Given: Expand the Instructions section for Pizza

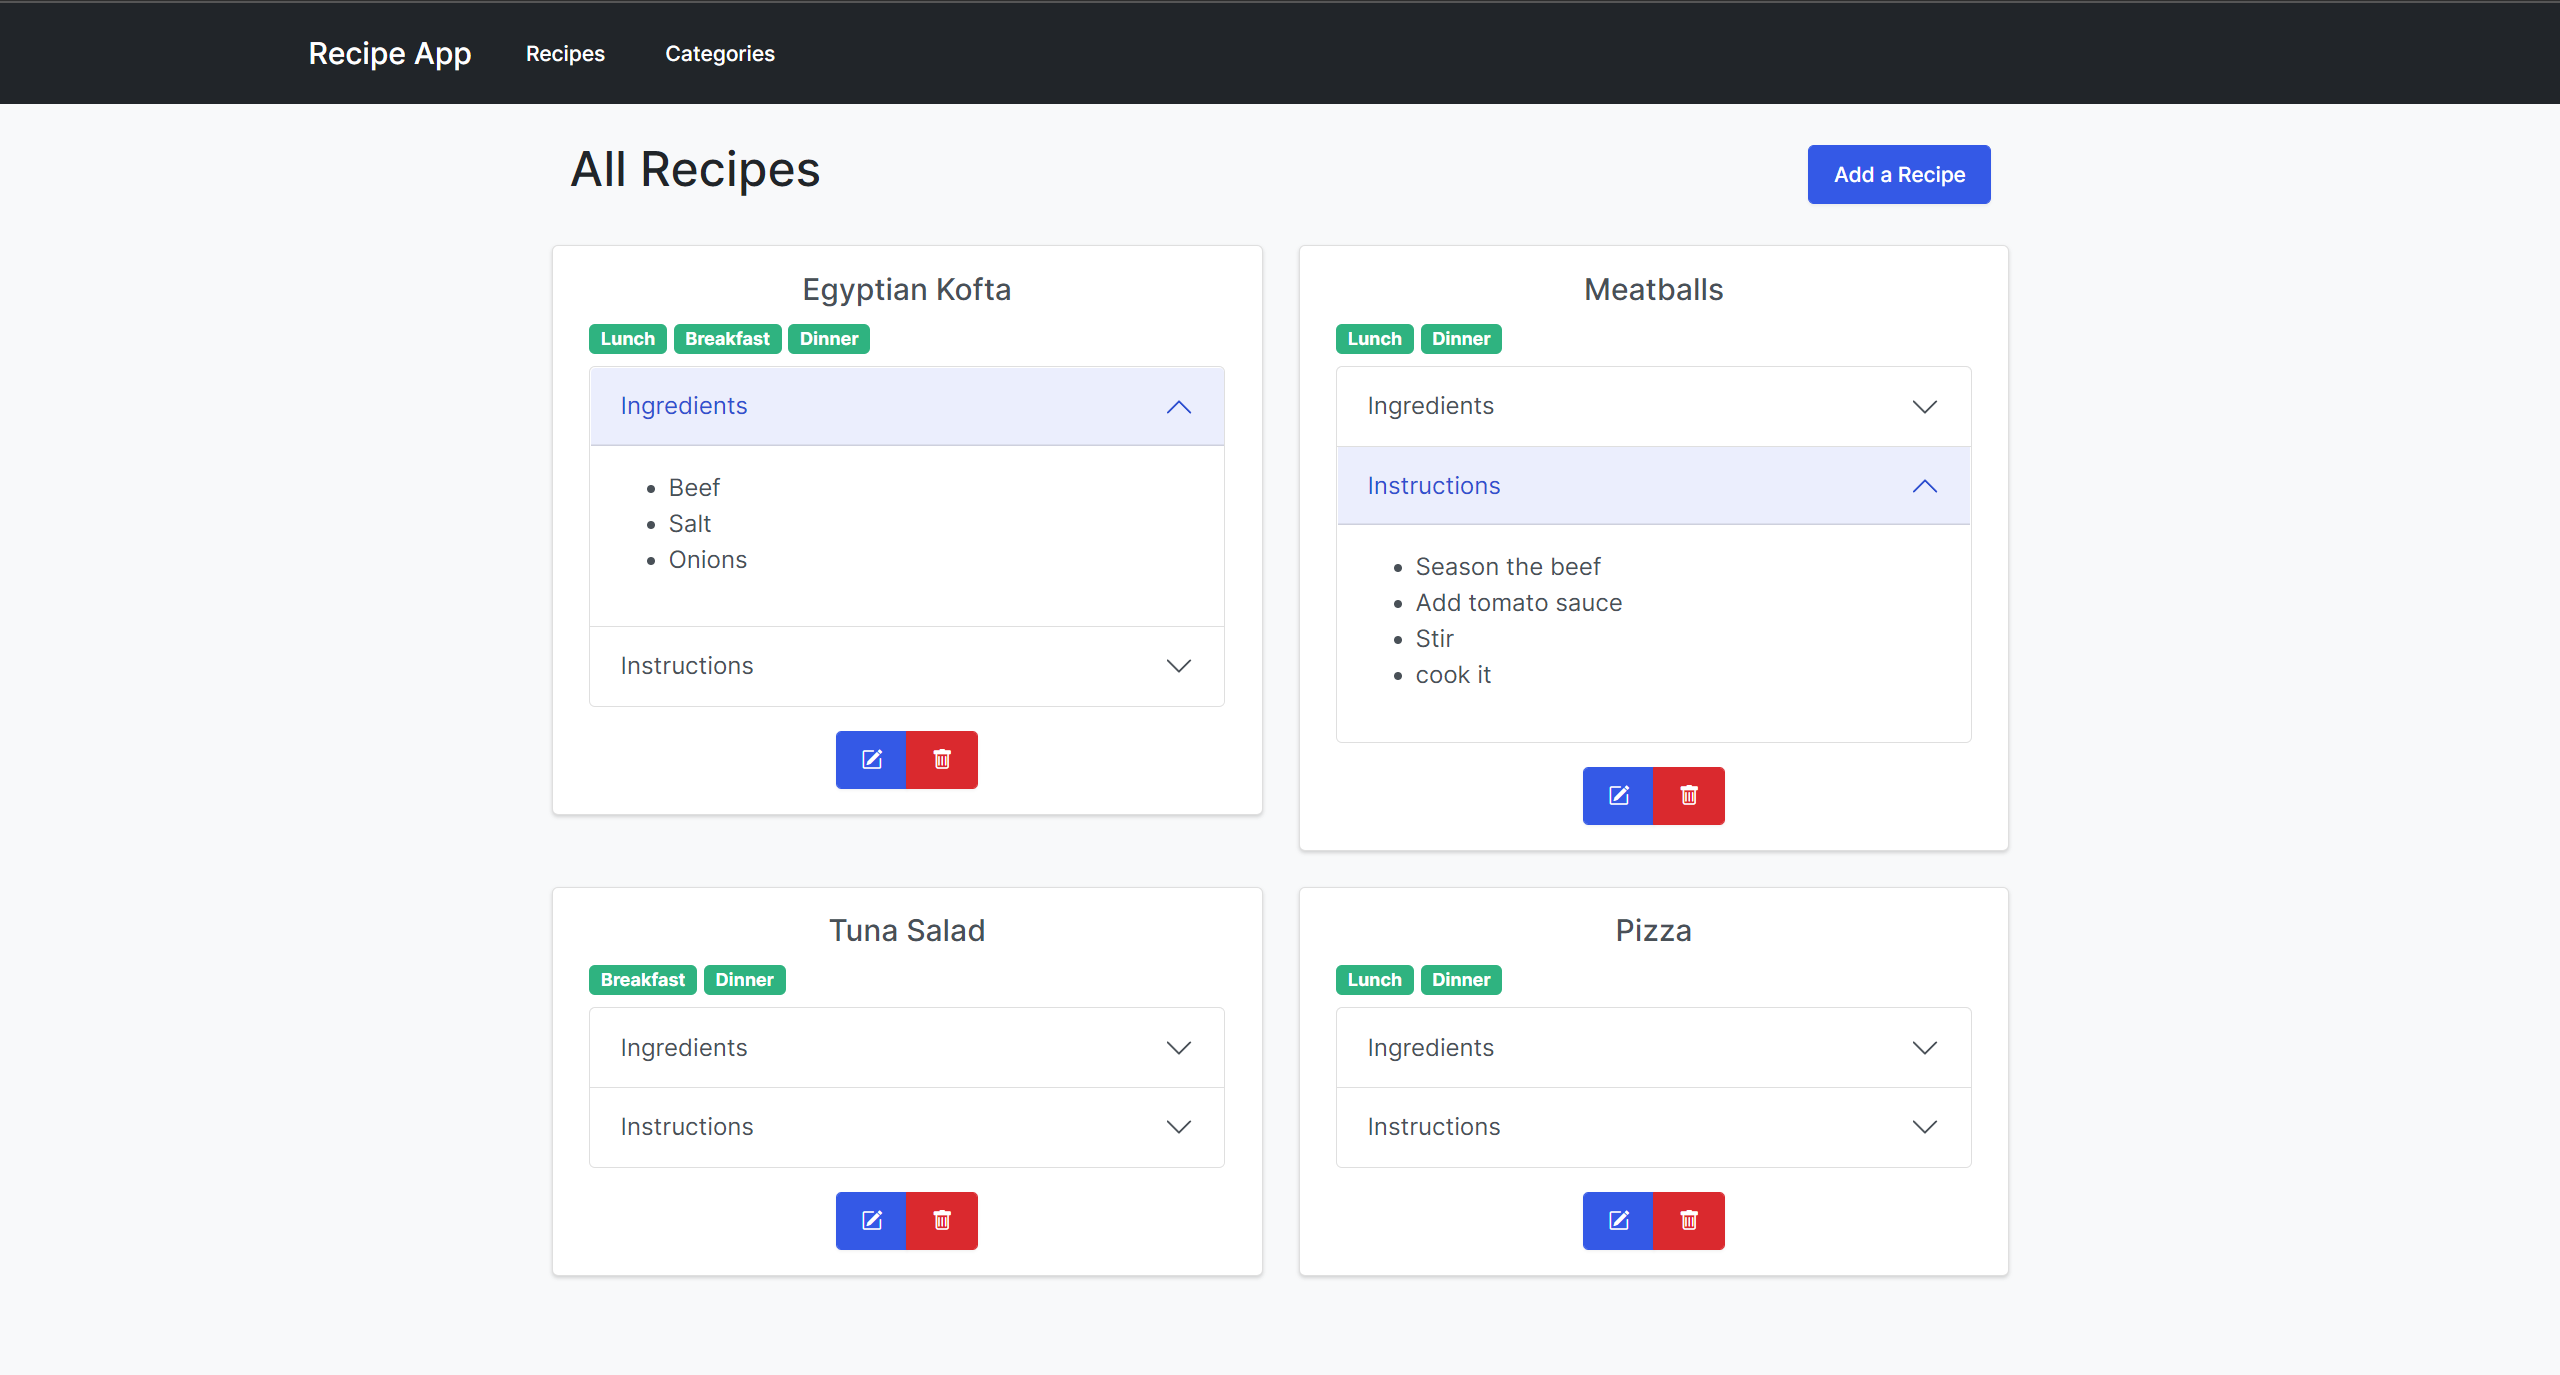Looking at the screenshot, I should (1652, 1127).
